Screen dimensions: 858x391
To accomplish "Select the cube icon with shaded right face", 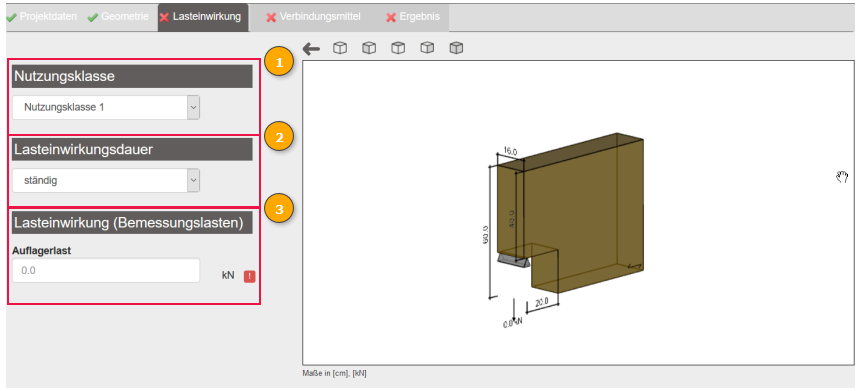I will pyautogui.click(x=427, y=48).
